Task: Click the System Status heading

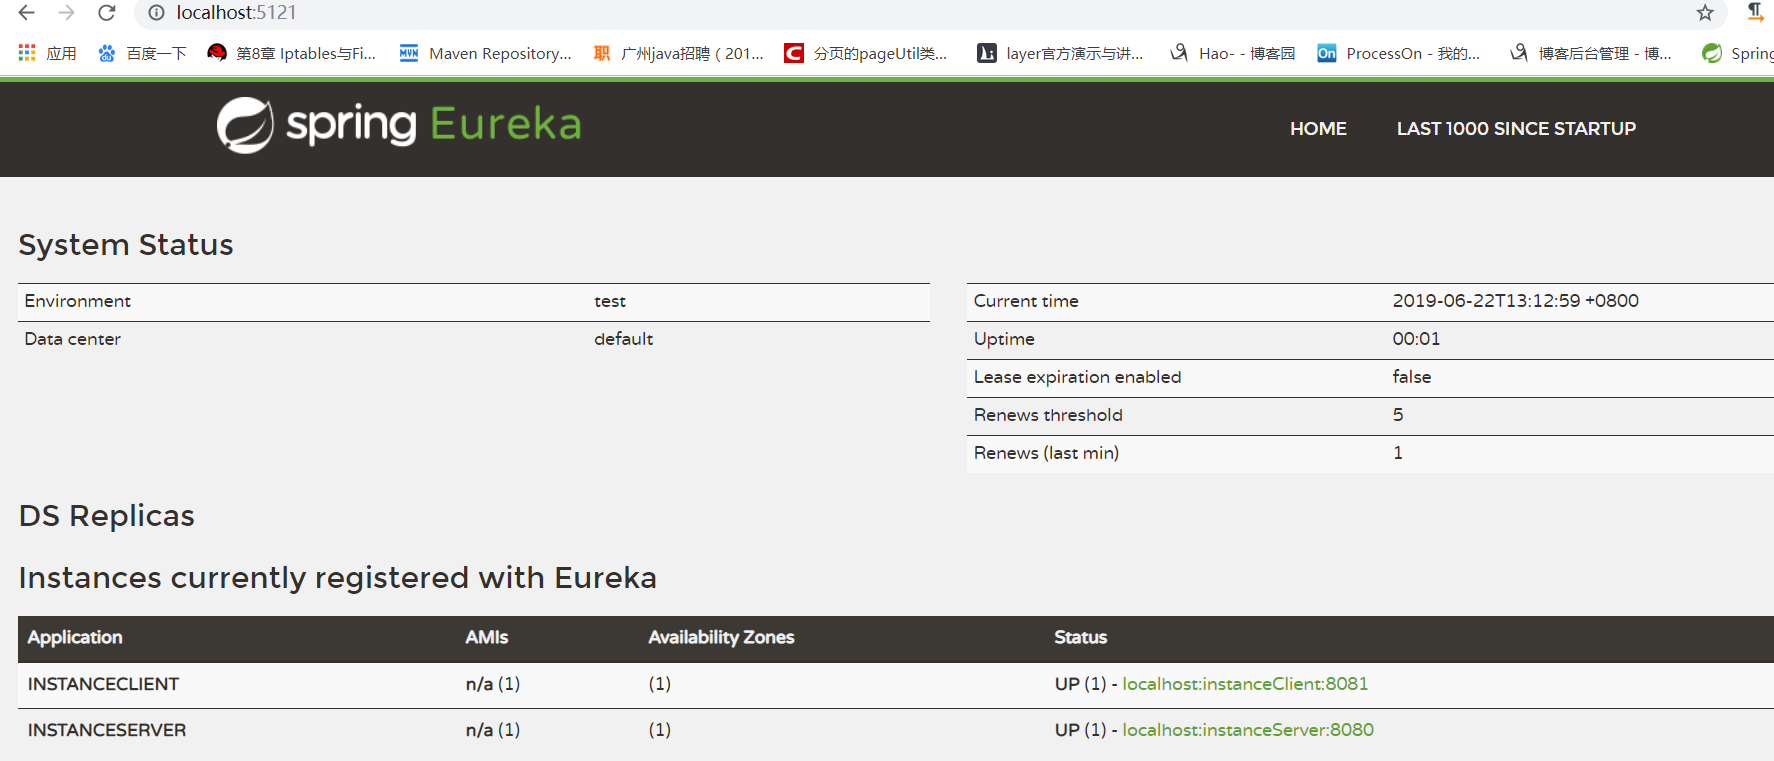Action: pyautogui.click(x=126, y=245)
